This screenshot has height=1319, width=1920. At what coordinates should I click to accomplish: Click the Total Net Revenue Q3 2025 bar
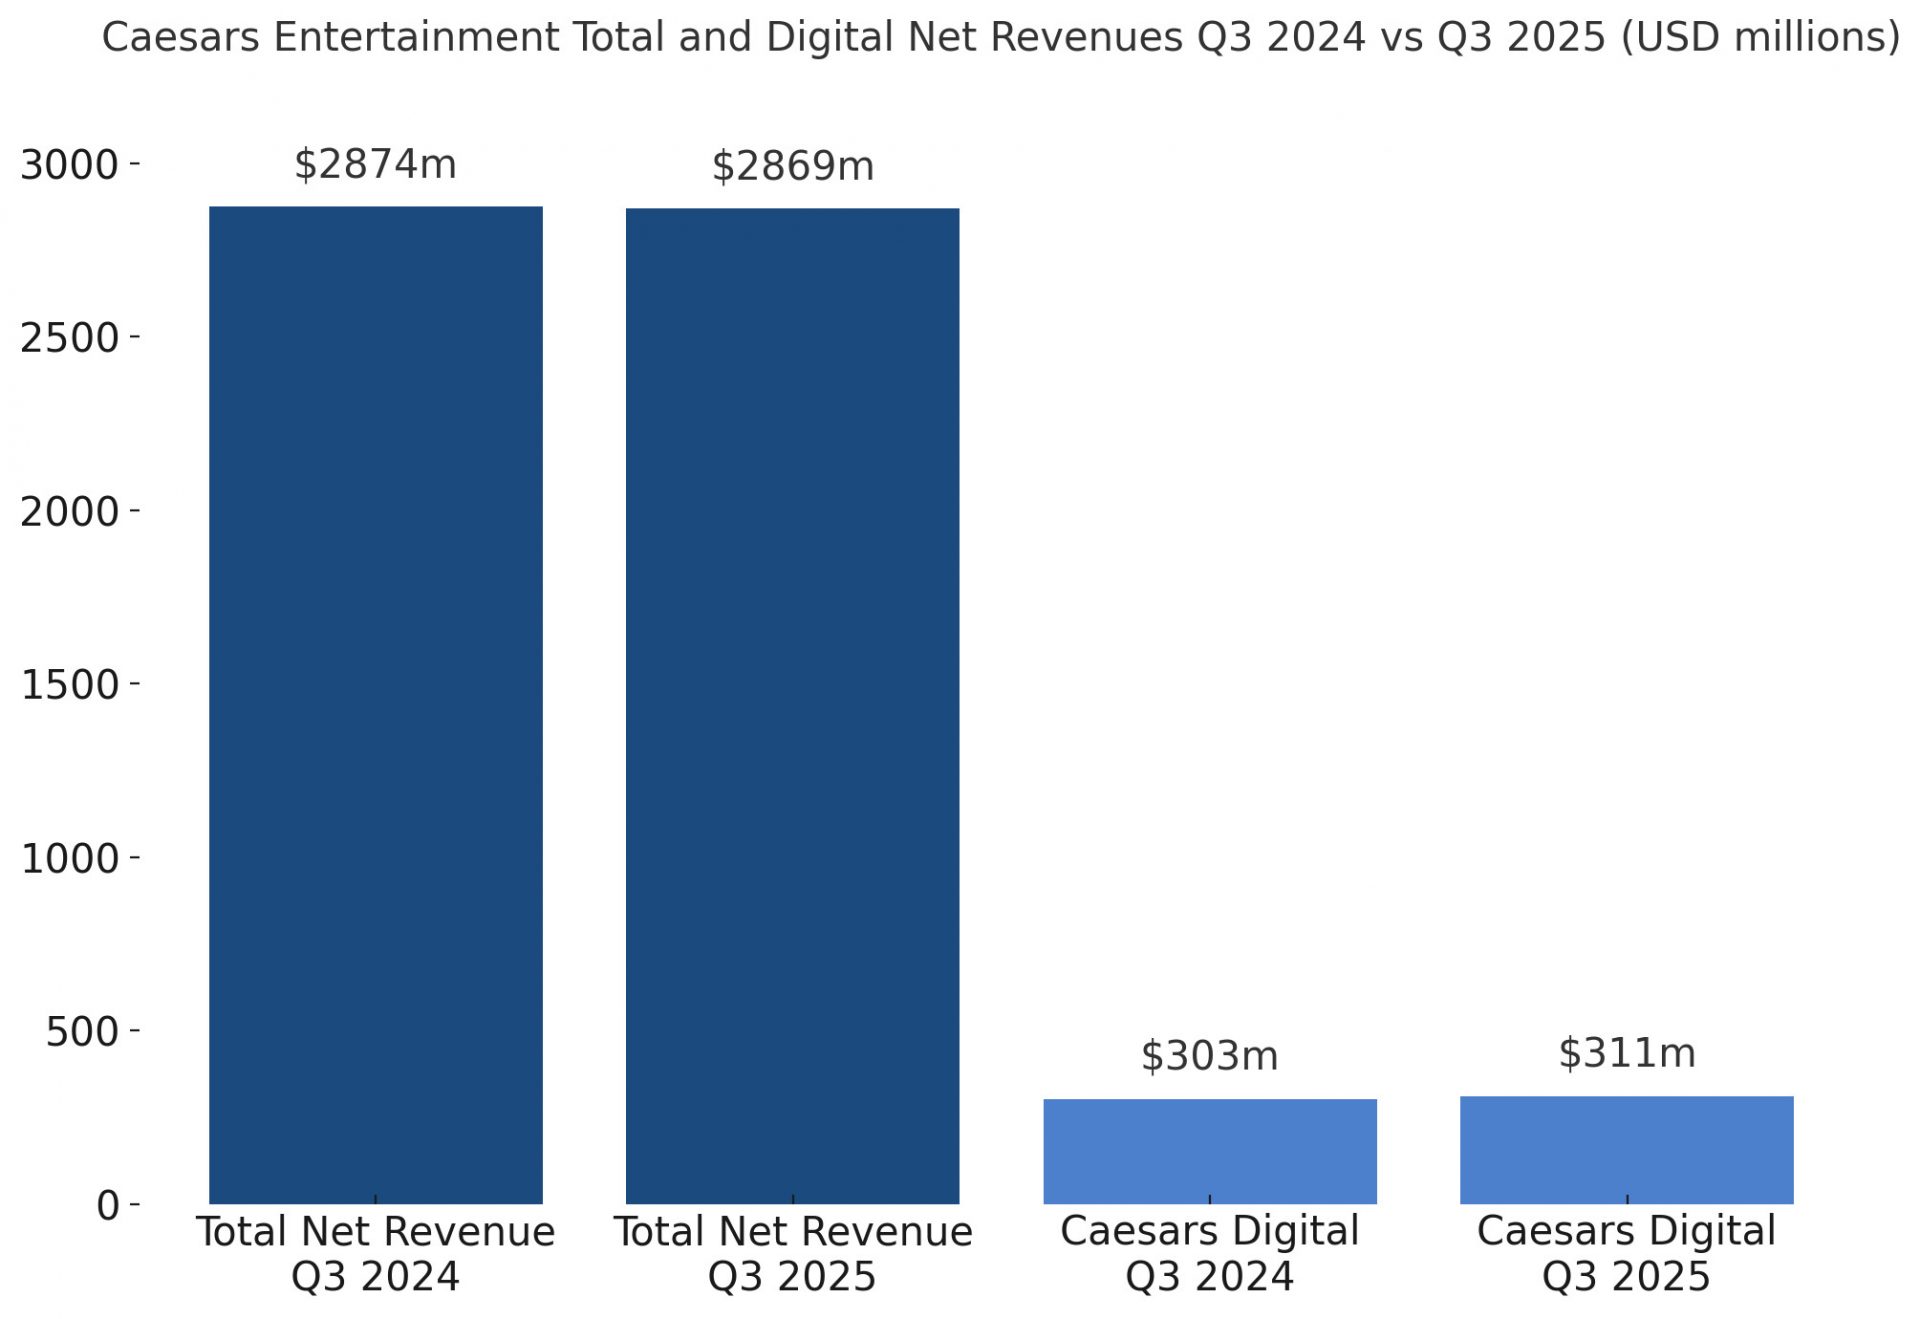click(x=792, y=705)
